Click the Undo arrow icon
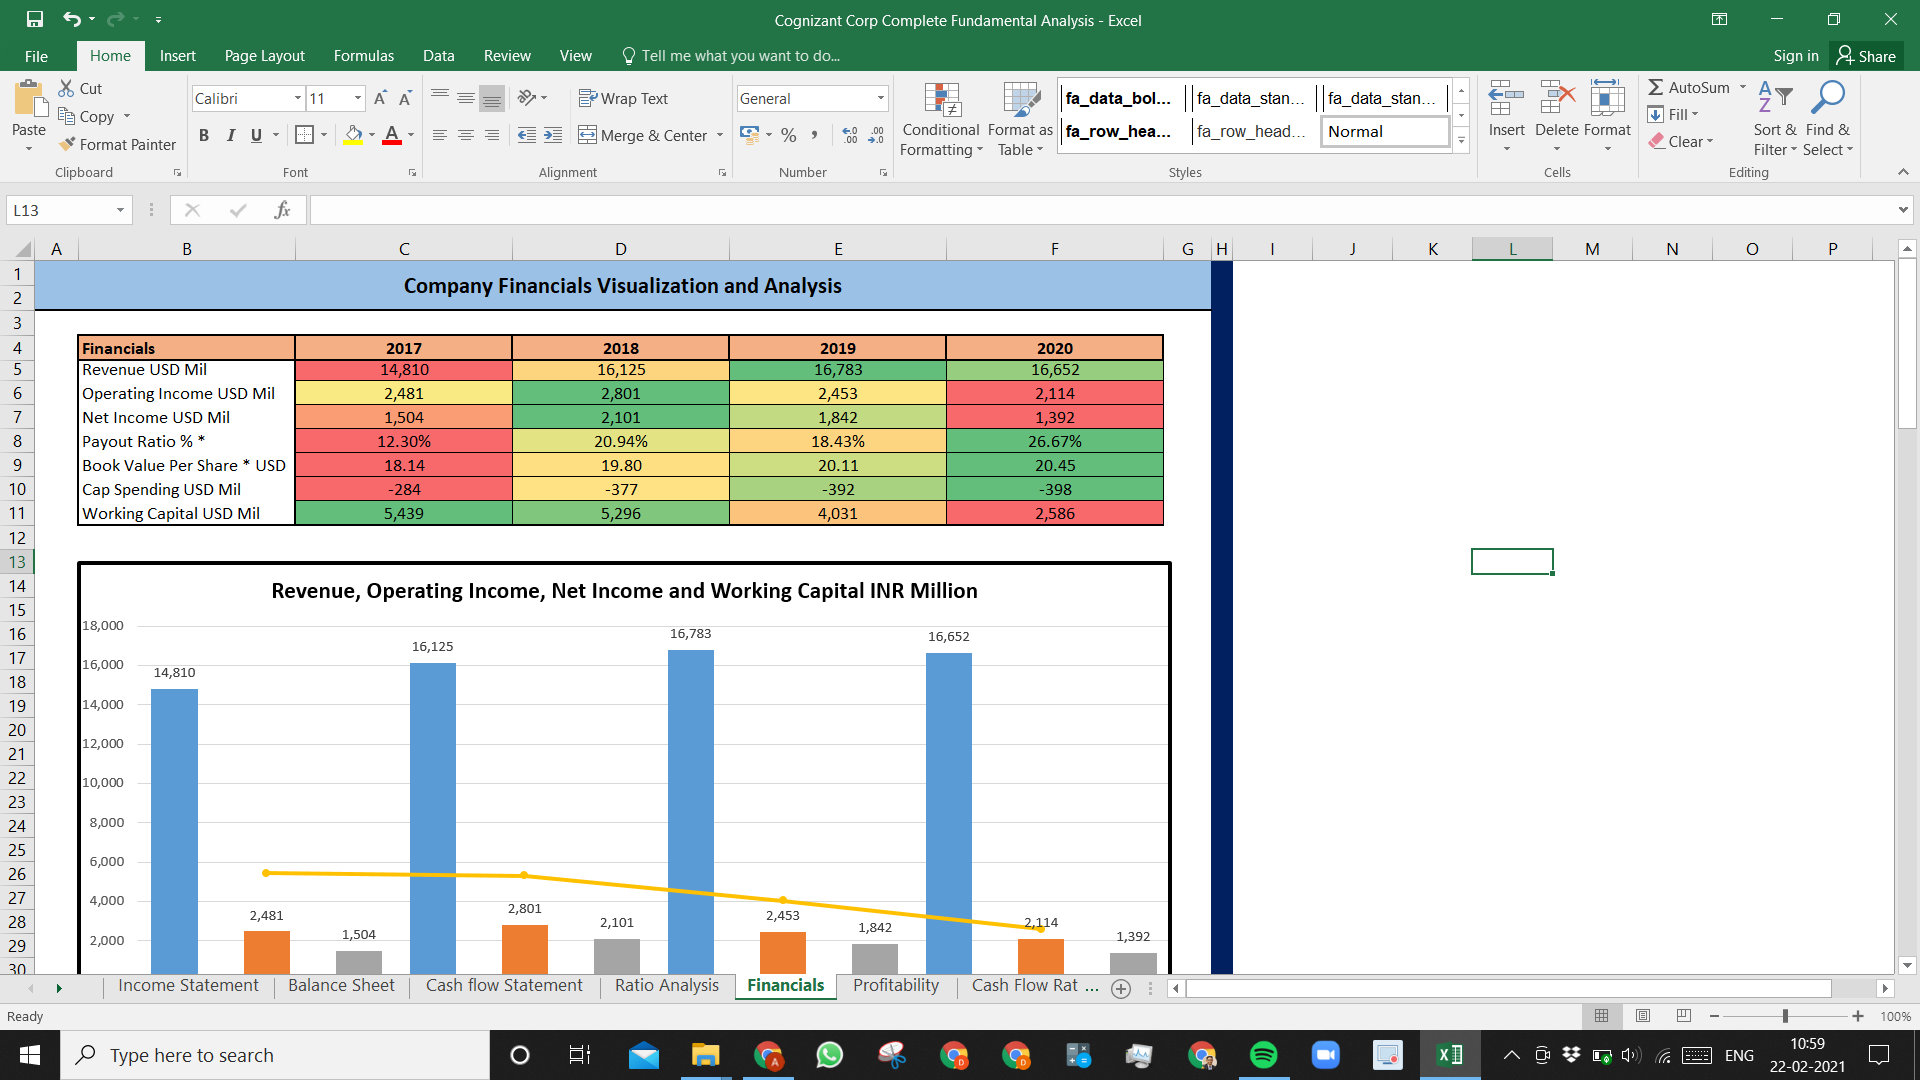The height and width of the screenshot is (1080, 1920). pos(71,19)
